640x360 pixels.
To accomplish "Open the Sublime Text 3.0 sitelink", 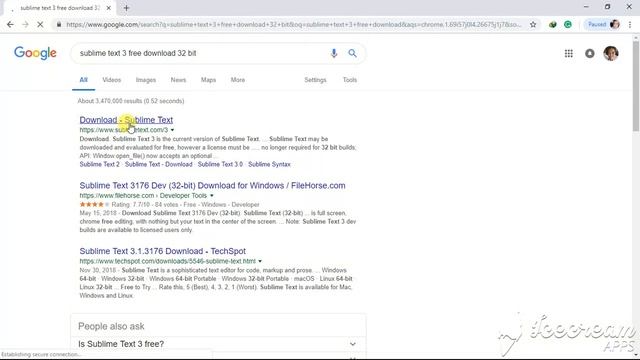I will (220, 164).
